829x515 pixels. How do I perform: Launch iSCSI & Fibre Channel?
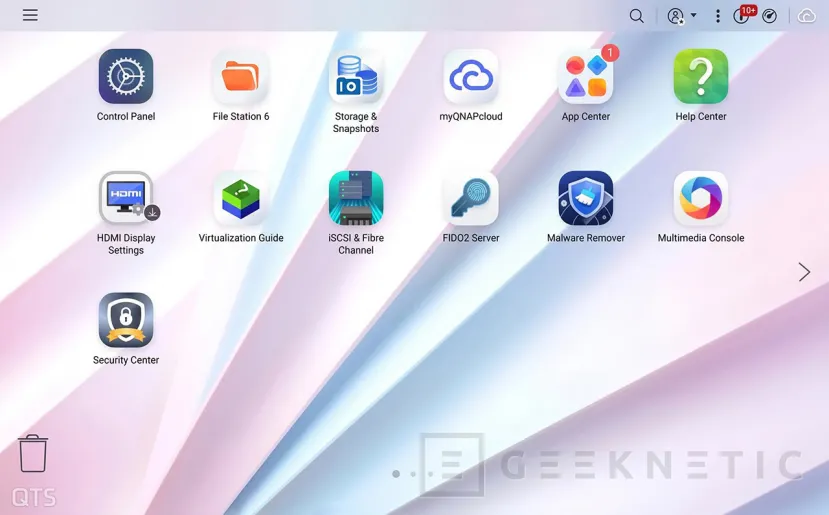[x=356, y=198]
